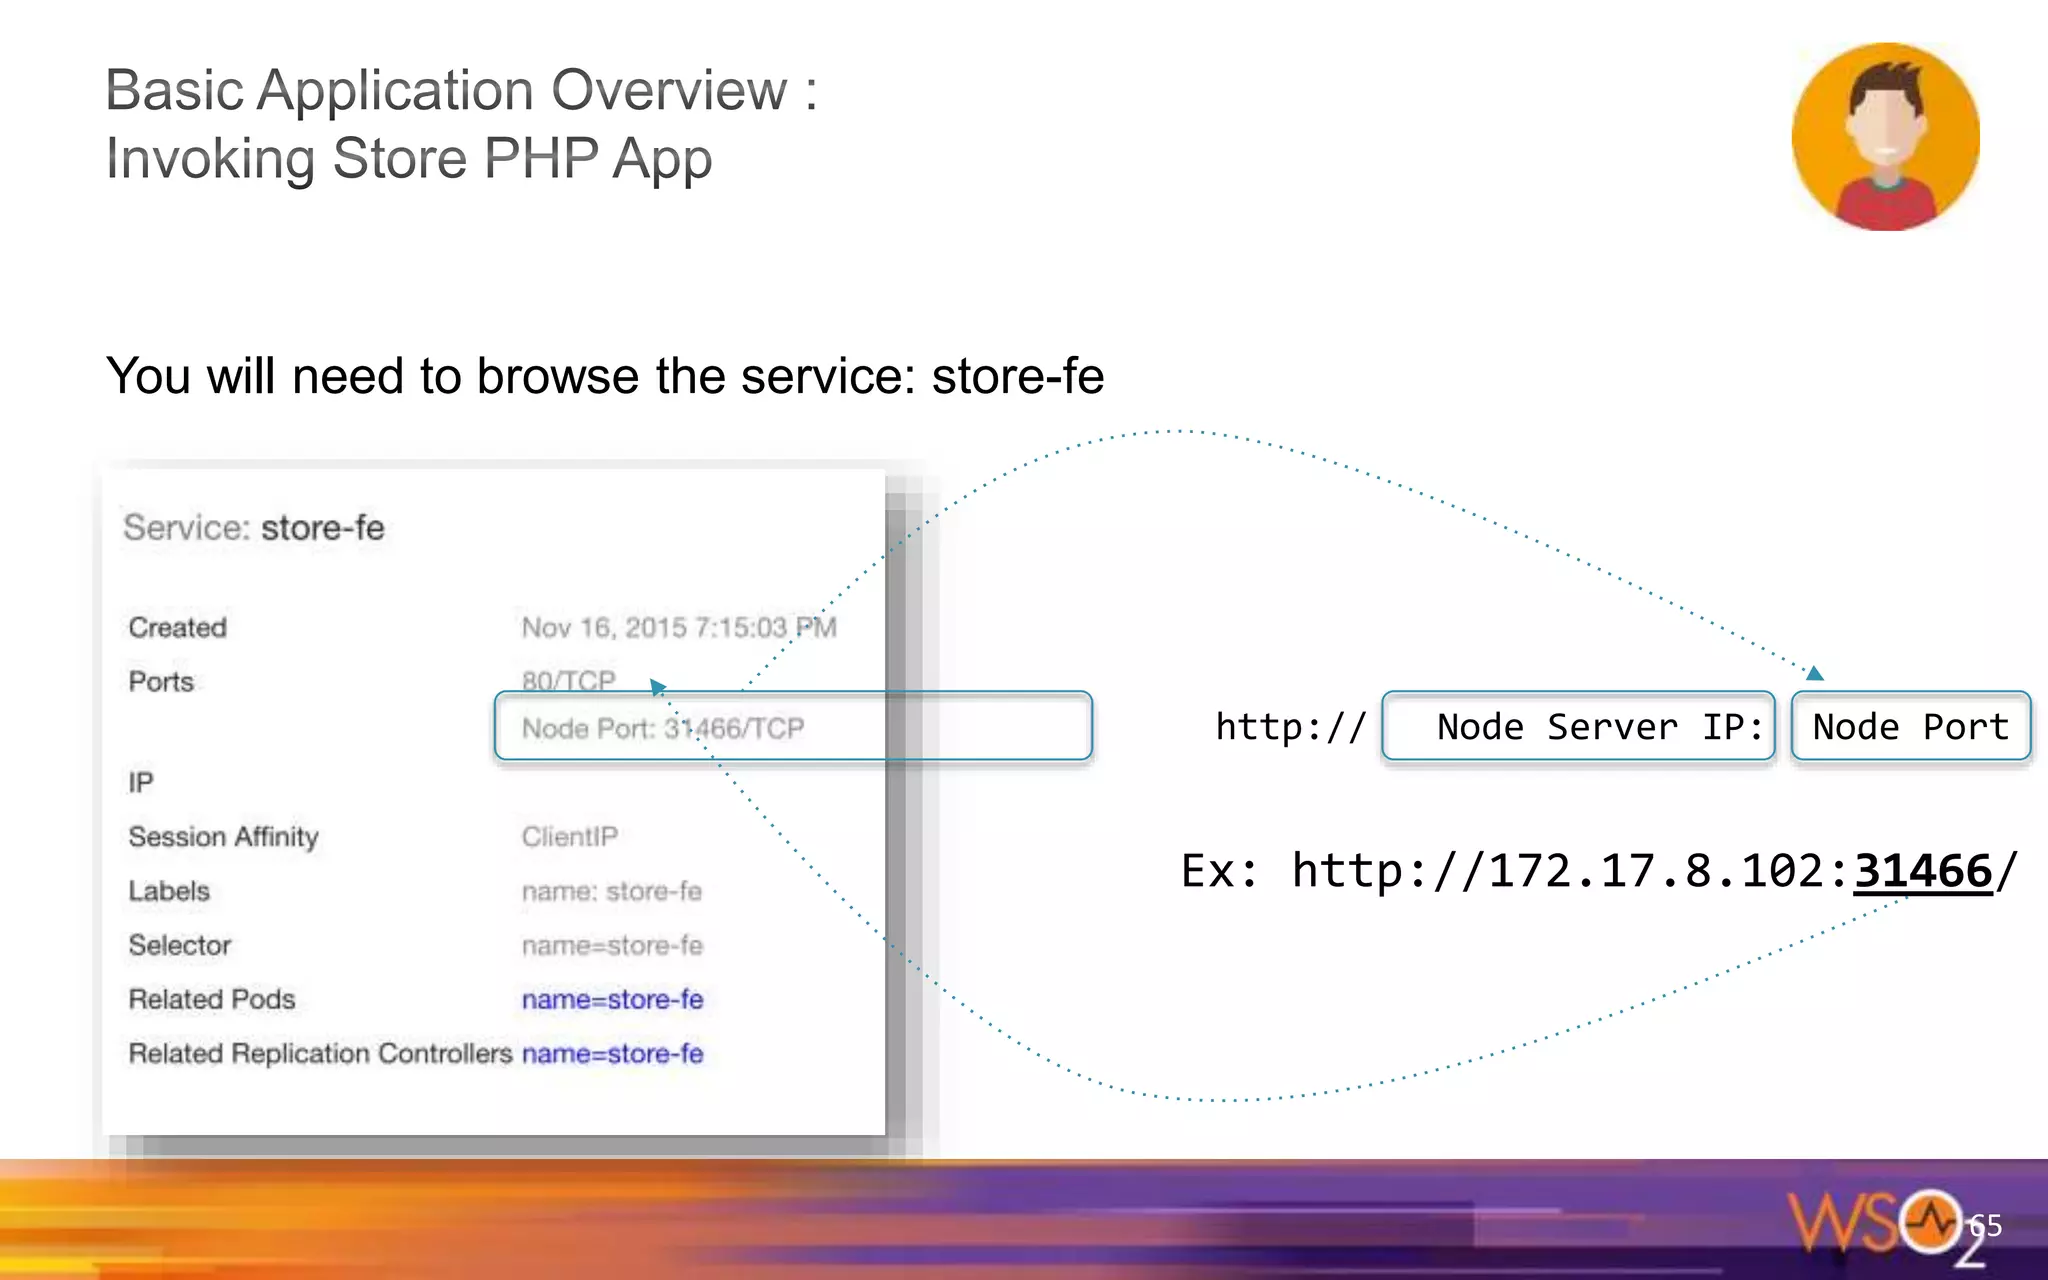Click the slide number 65
This screenshot has width=2048, height=1280.
pyautogui.click(x=1985, y=1225)
